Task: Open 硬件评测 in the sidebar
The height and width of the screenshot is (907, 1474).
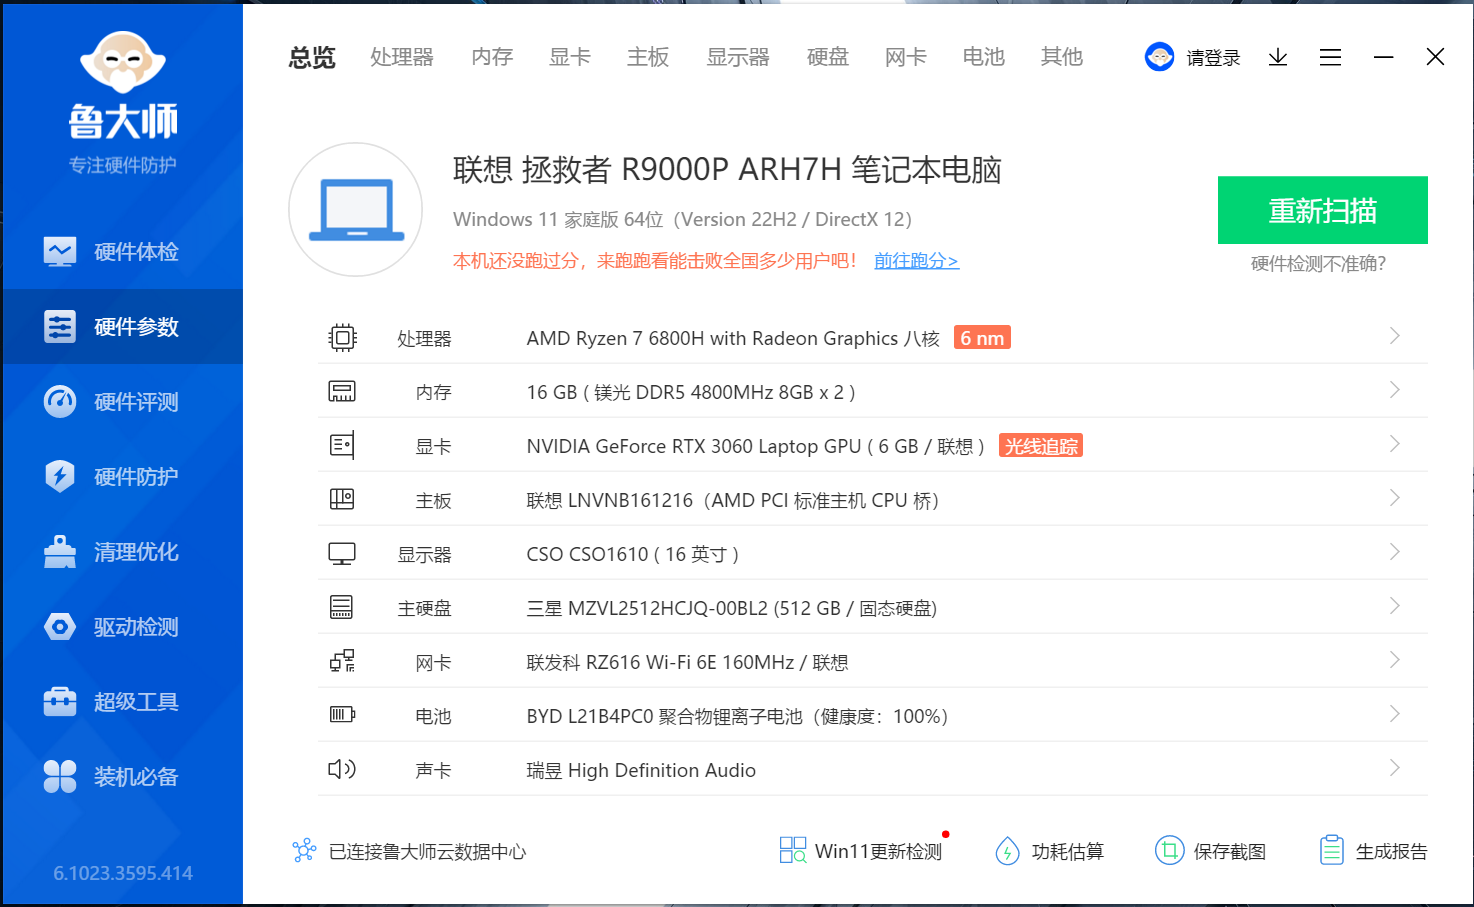Action: point(122,402)
